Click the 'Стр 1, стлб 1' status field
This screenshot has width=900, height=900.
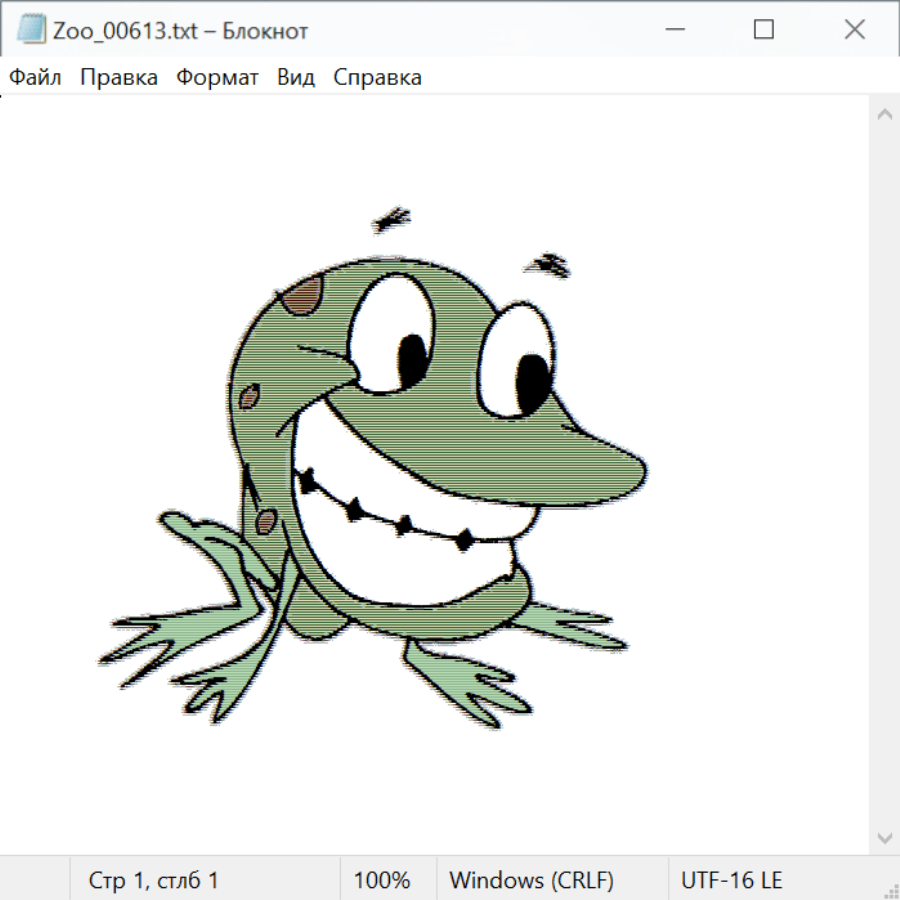point(154,880)
